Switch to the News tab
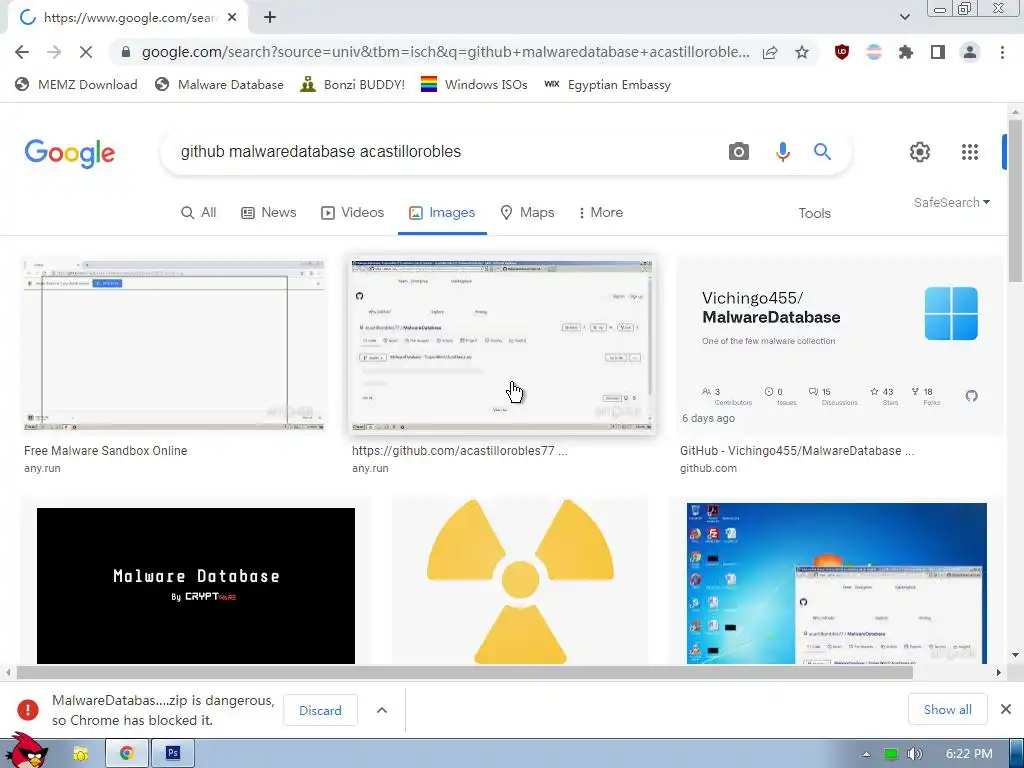 pos(268,213)
